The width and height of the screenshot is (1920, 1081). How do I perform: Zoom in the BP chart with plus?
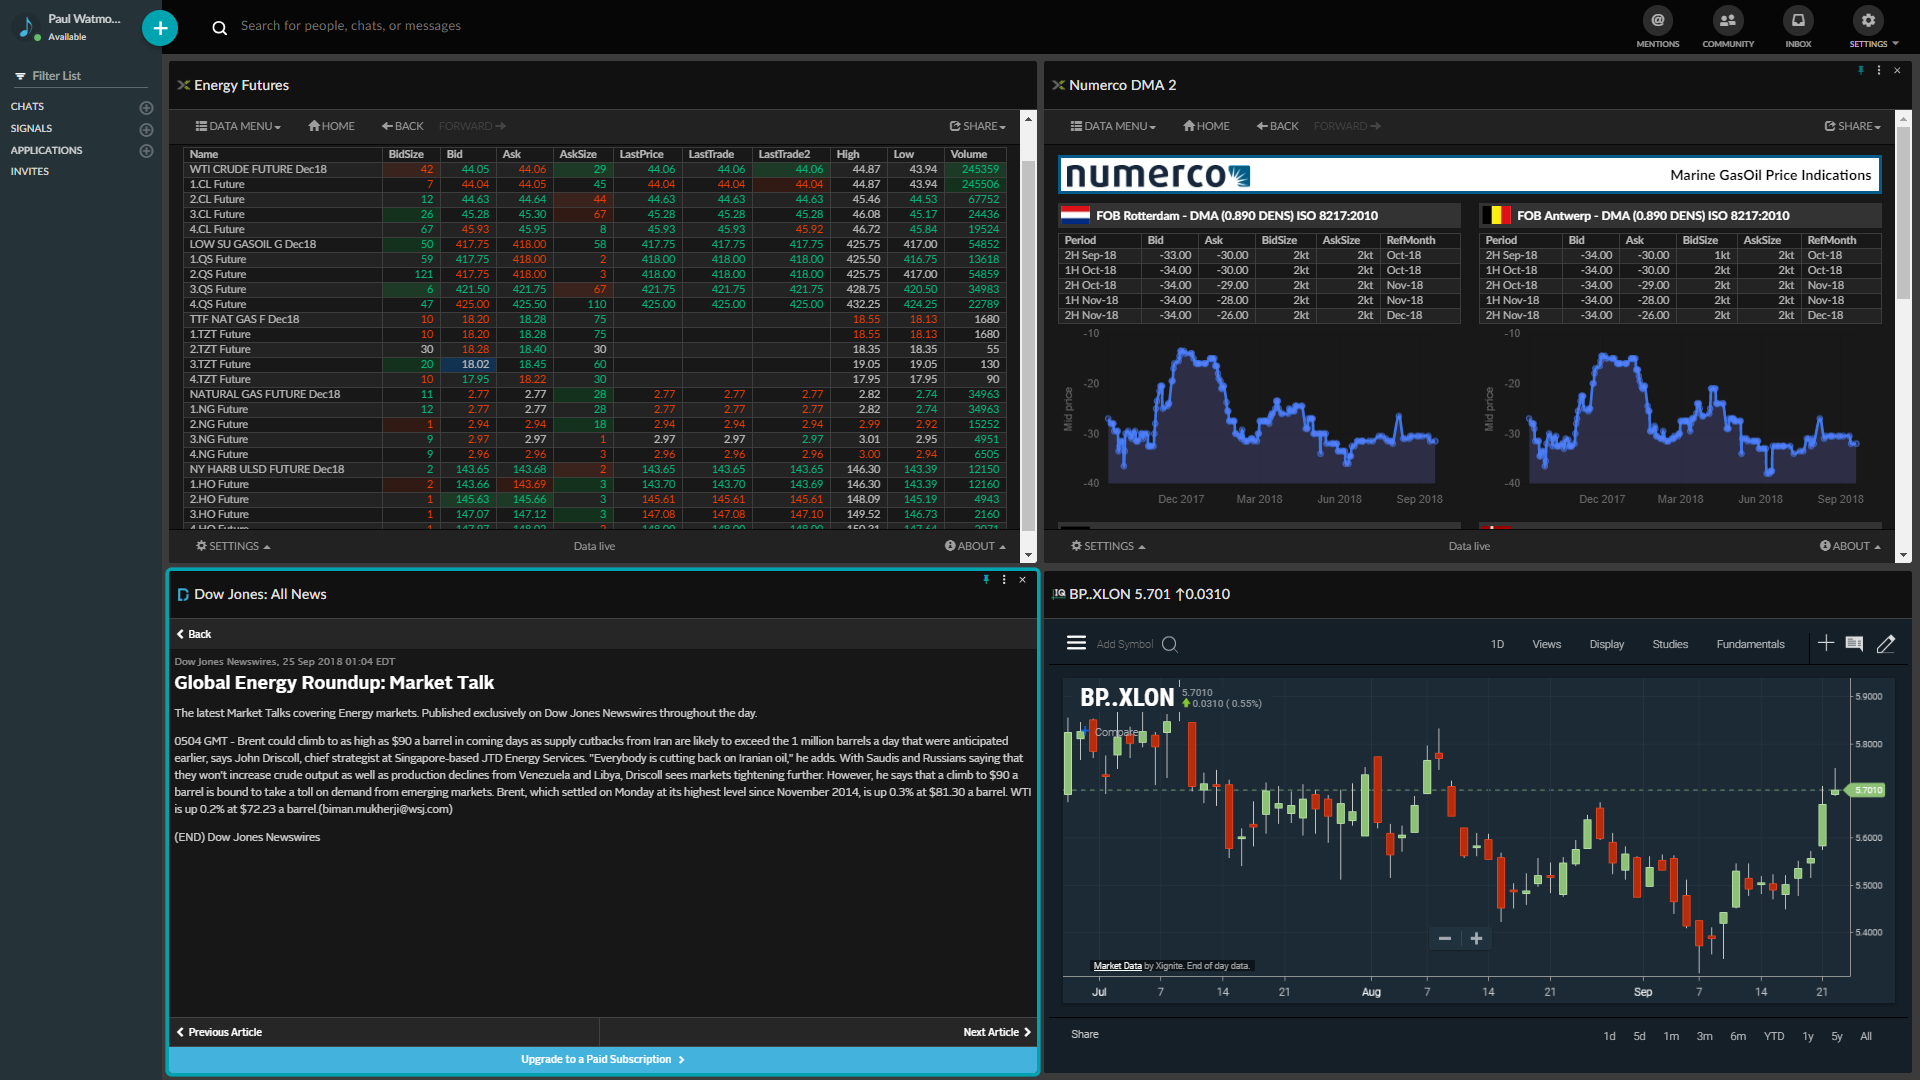pos(1476,939)
